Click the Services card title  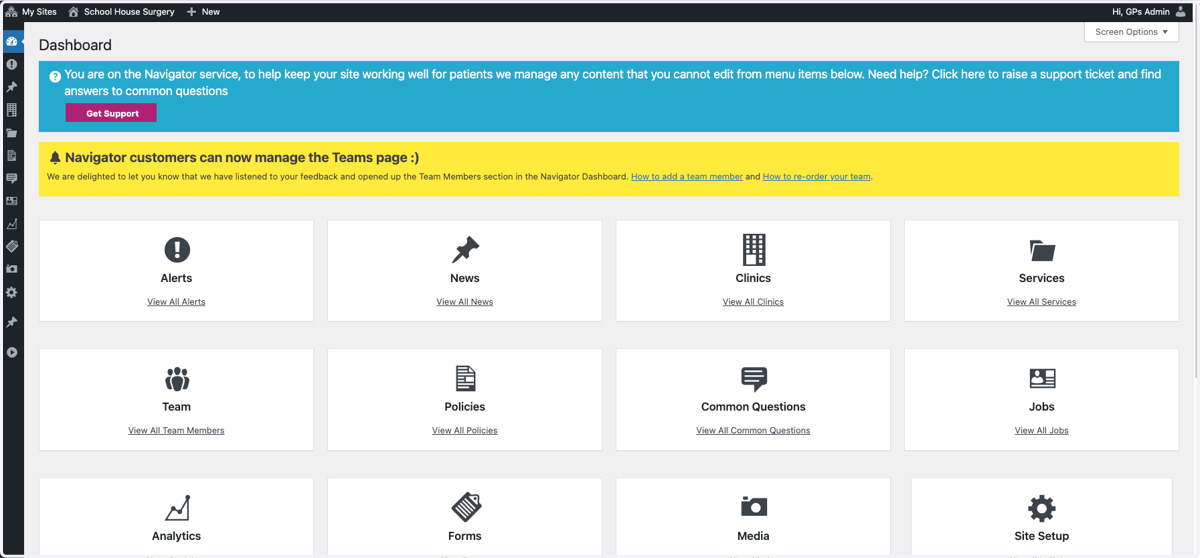[x=1042, y=278]
